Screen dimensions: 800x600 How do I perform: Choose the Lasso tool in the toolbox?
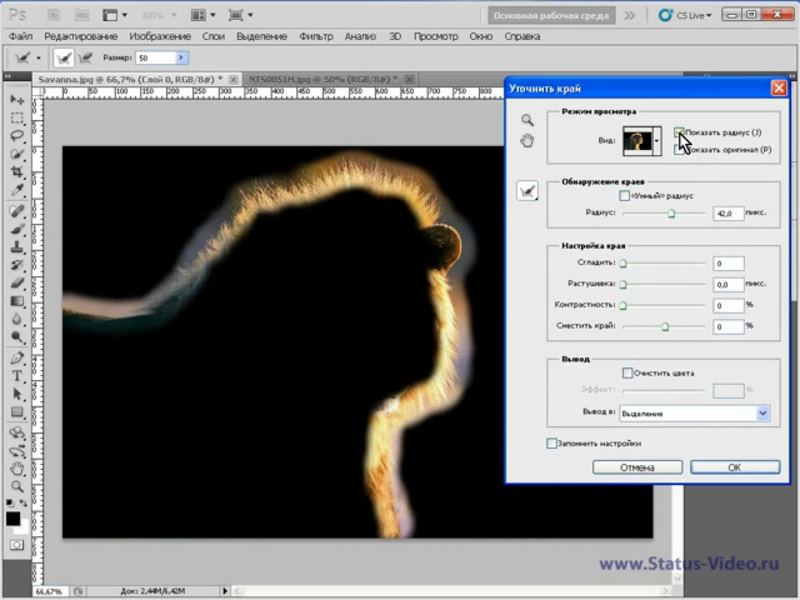(16, 135)
